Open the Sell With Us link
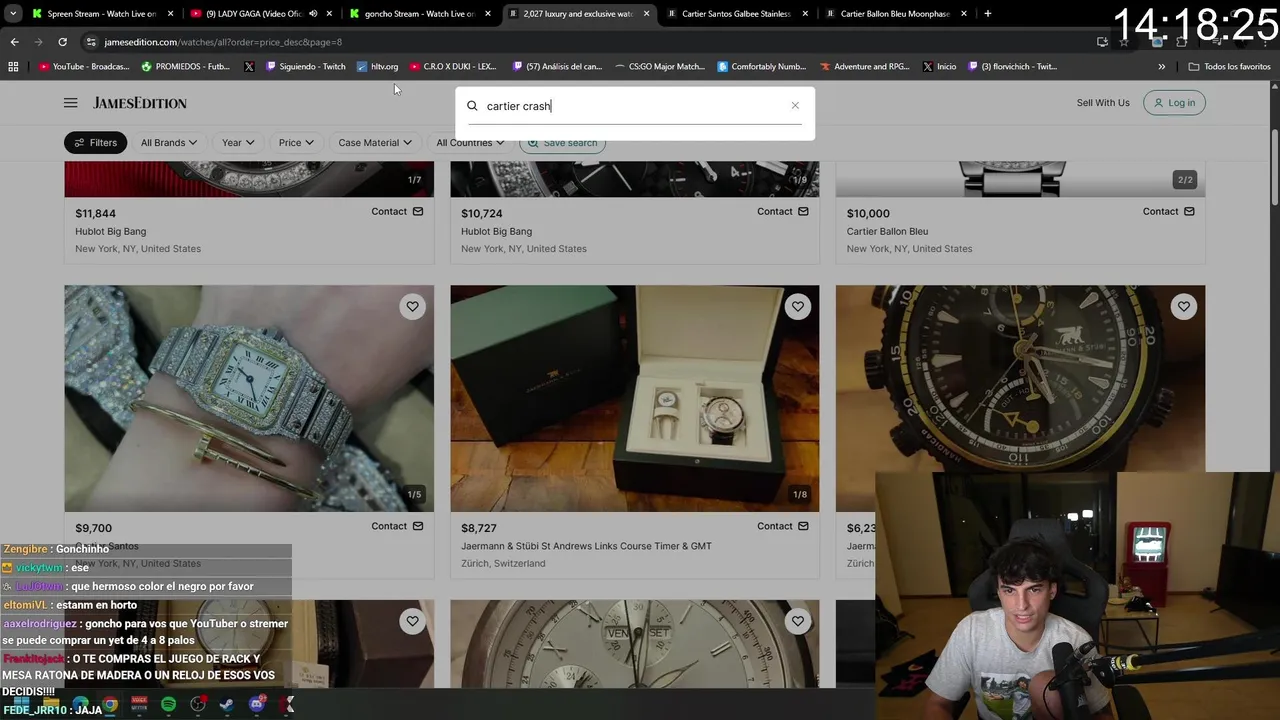This screenshot has height=720, width=1280. [x=1103, y=103]
